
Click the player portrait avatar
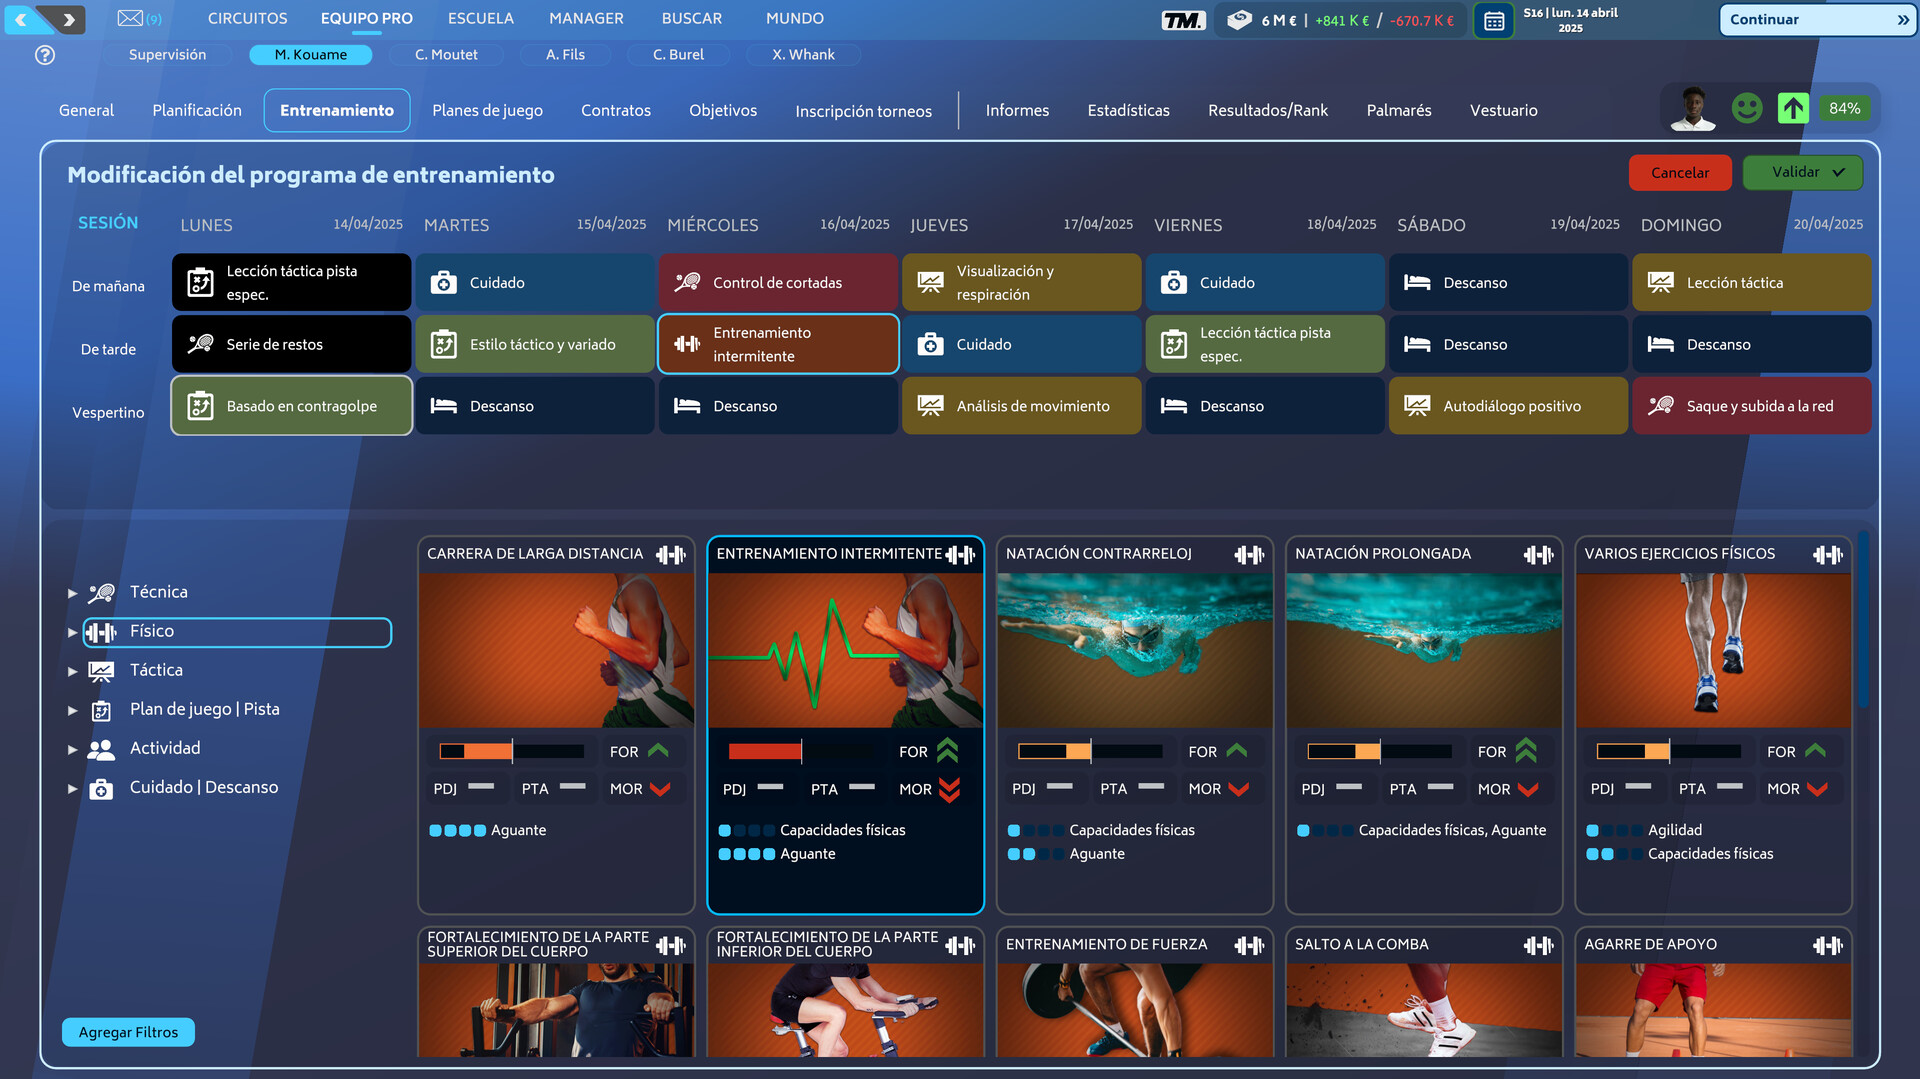pos(1693,108)
